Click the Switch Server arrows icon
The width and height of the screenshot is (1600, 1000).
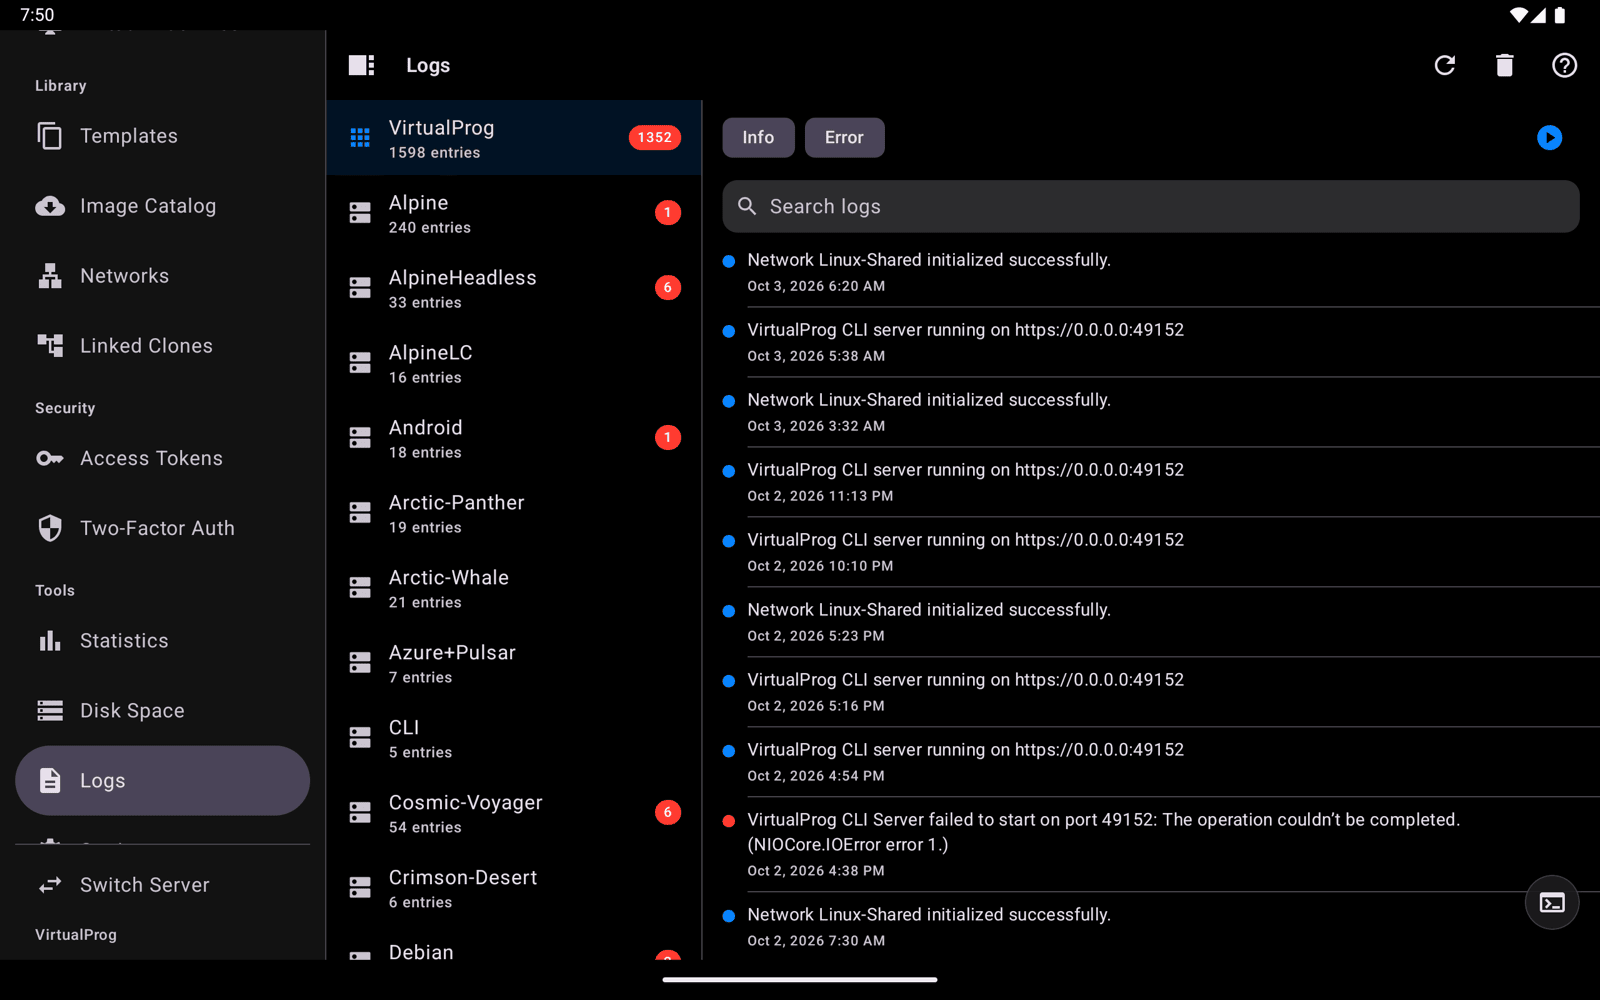[x=50, y=885]
